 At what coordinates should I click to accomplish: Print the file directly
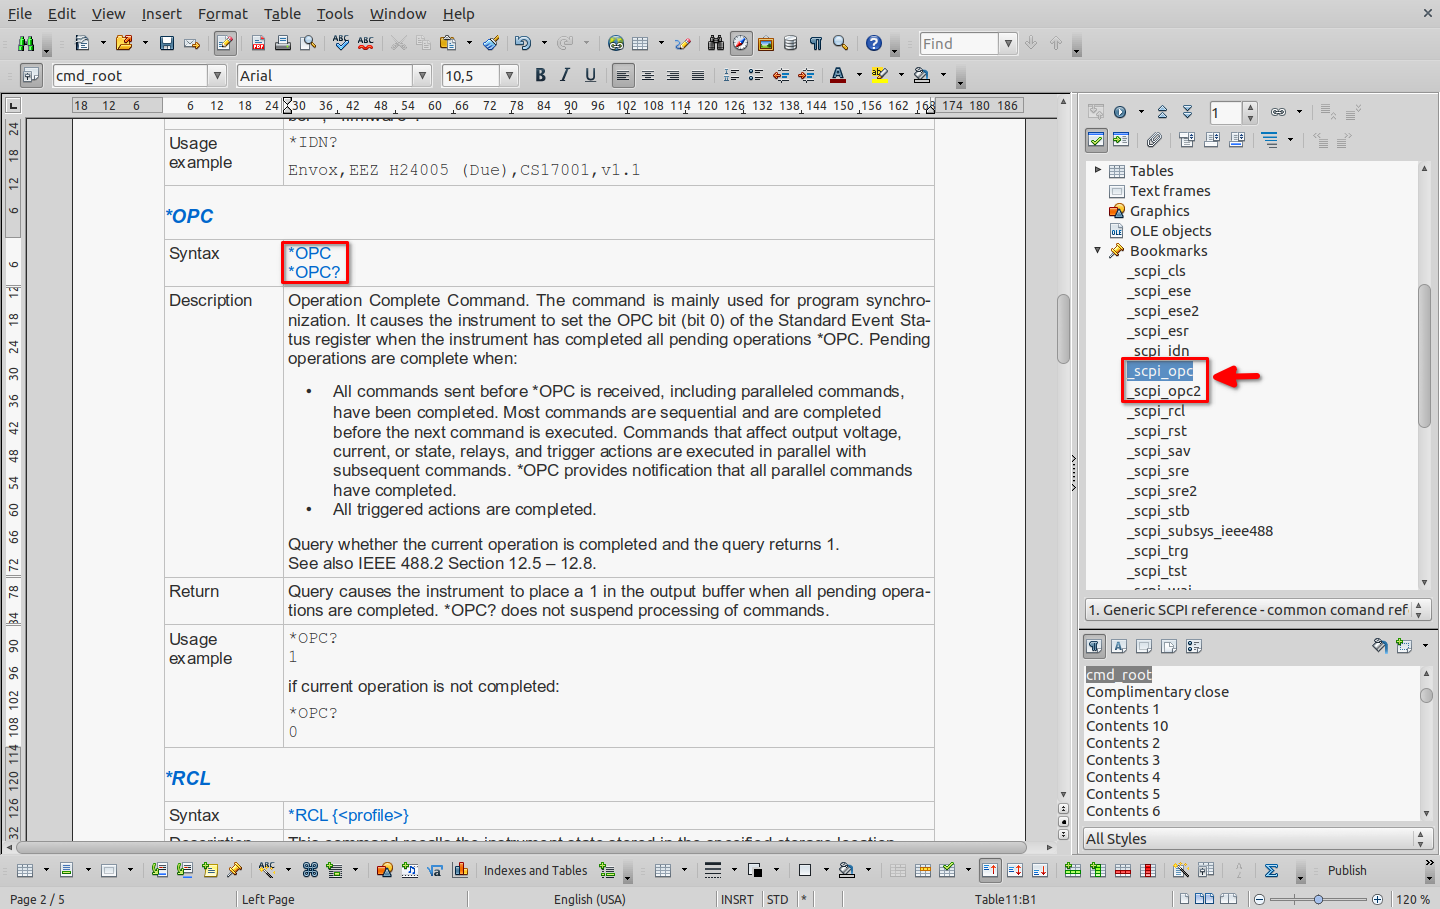(x=283, y=43)
